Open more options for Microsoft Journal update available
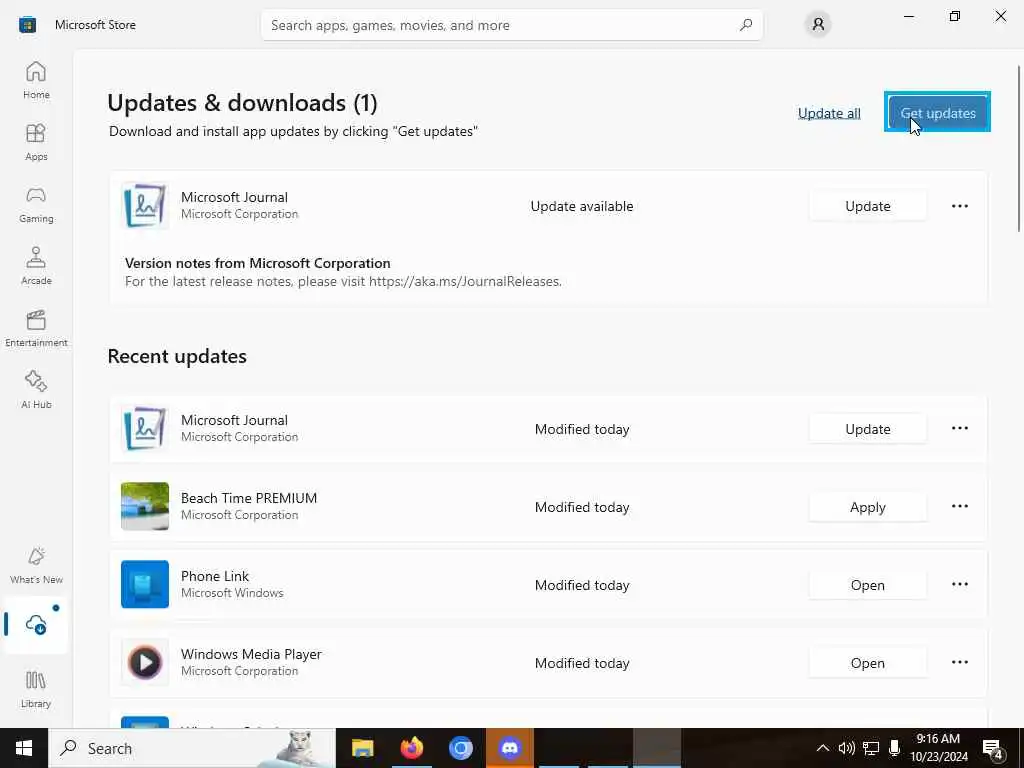 click(x=959, y=206)
